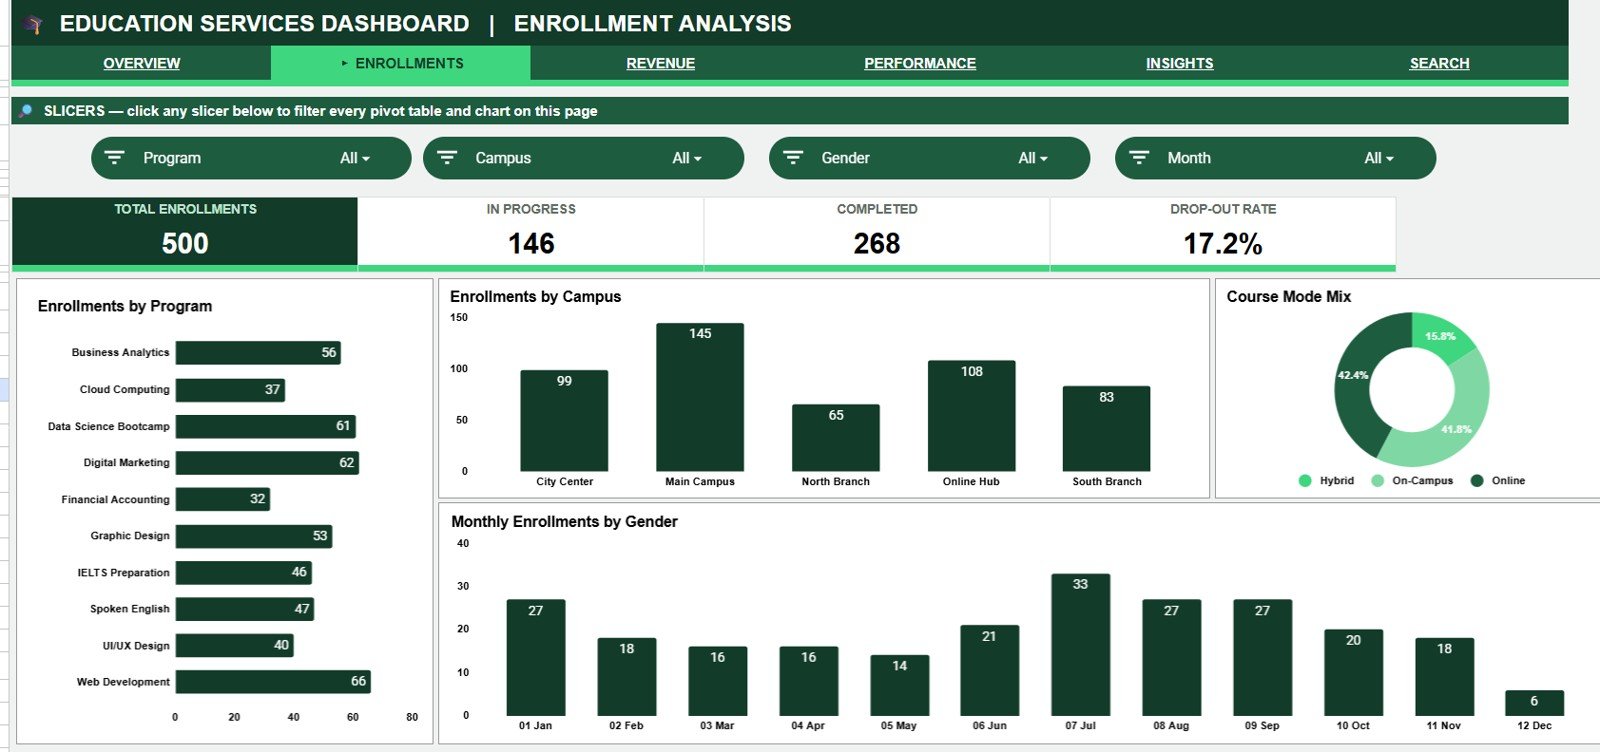Image resolution: width=1600 pixels, height=752 pixels.
Task: Select the 15.8% donut segment
Action: coord(1438,336)
